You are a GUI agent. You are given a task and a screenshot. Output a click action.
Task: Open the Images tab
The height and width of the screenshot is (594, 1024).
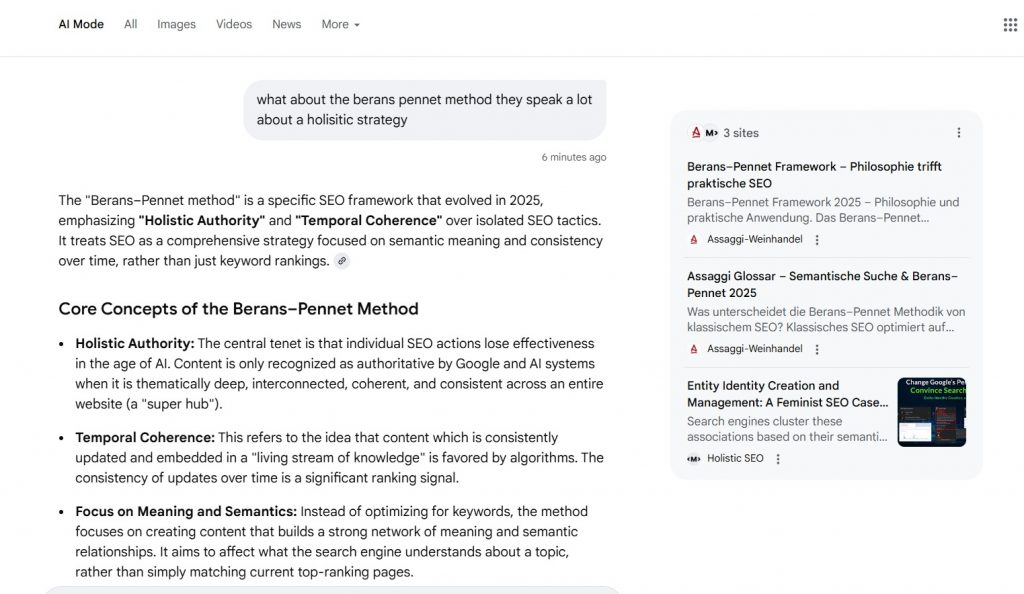(x=176, y=24)
